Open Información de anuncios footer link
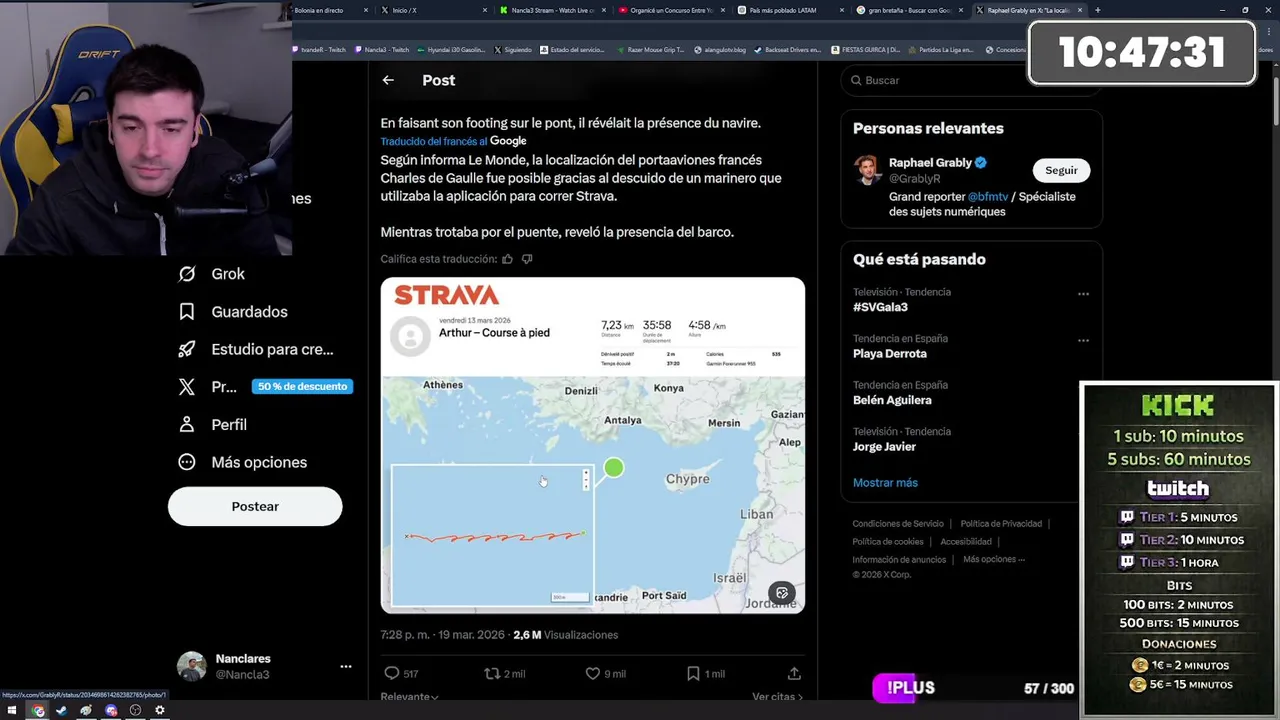 [899, 560]
